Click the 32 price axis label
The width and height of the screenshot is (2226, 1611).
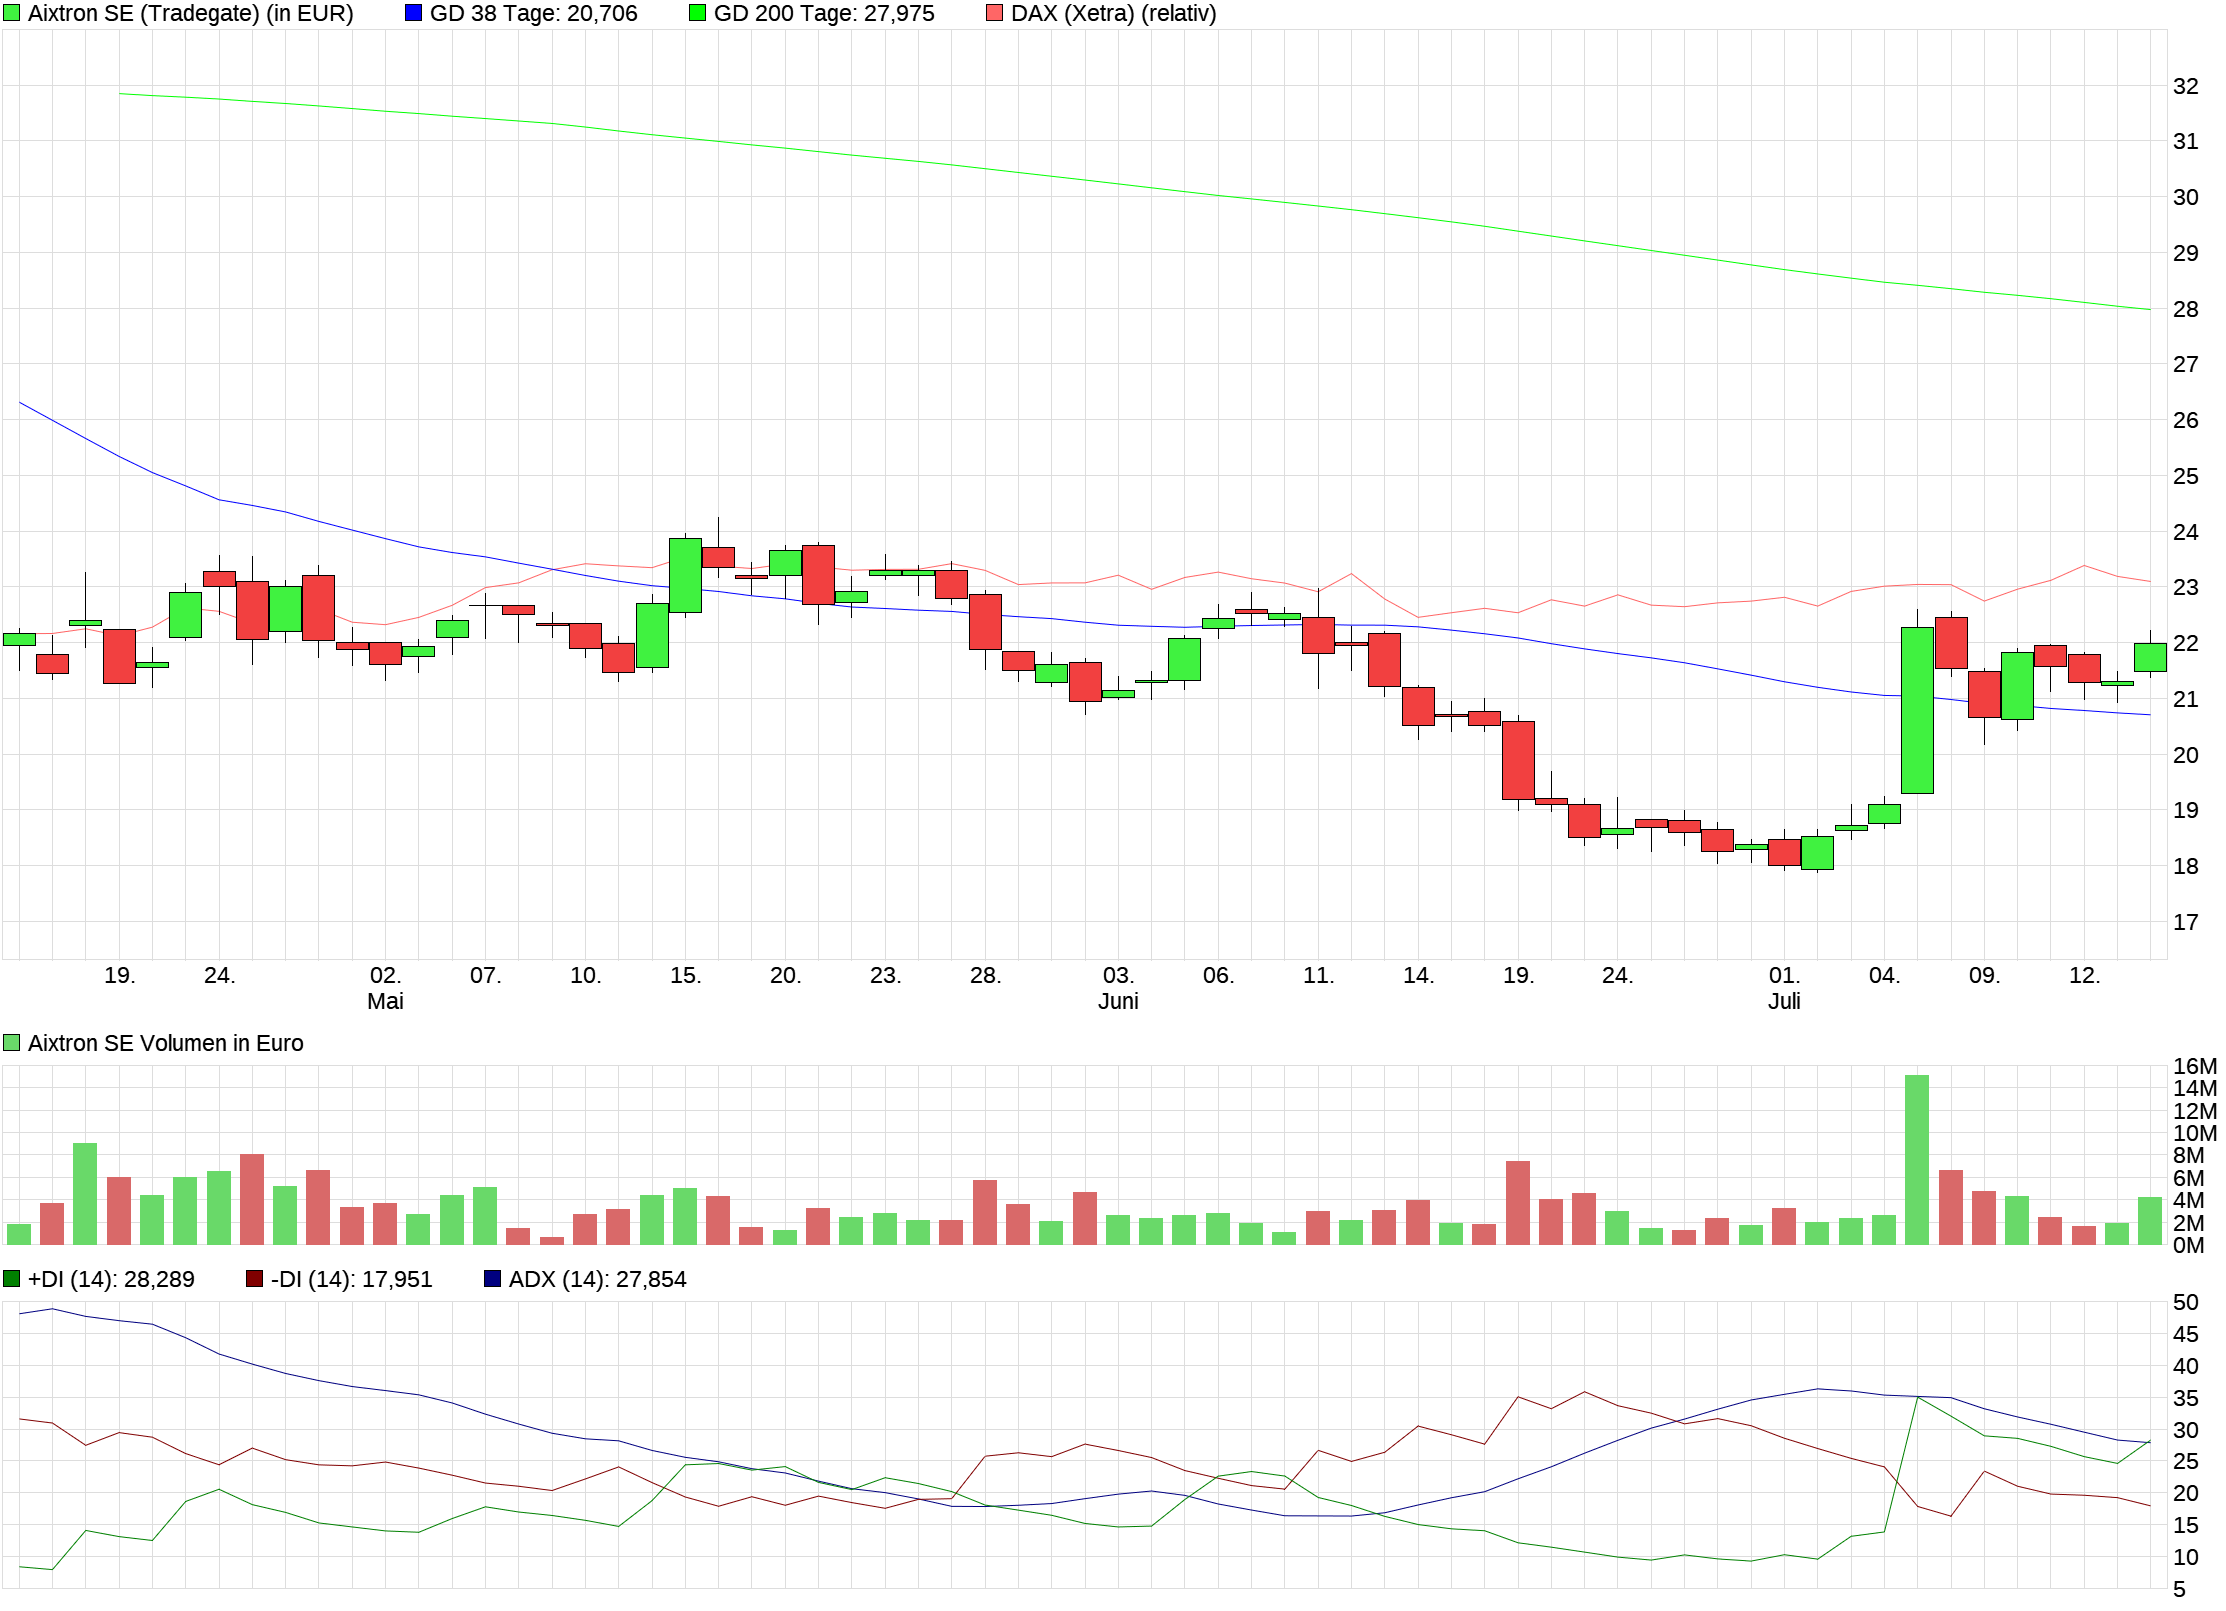(x=2185, y=86)
